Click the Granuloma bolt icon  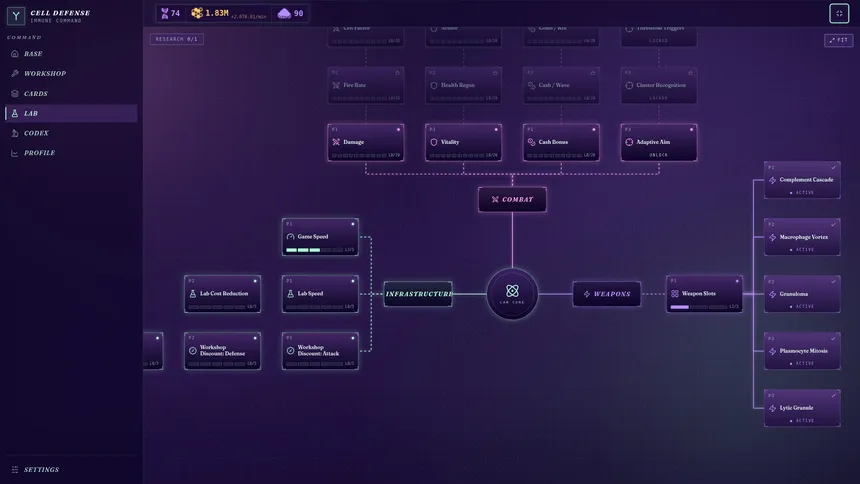click(772, 294)
